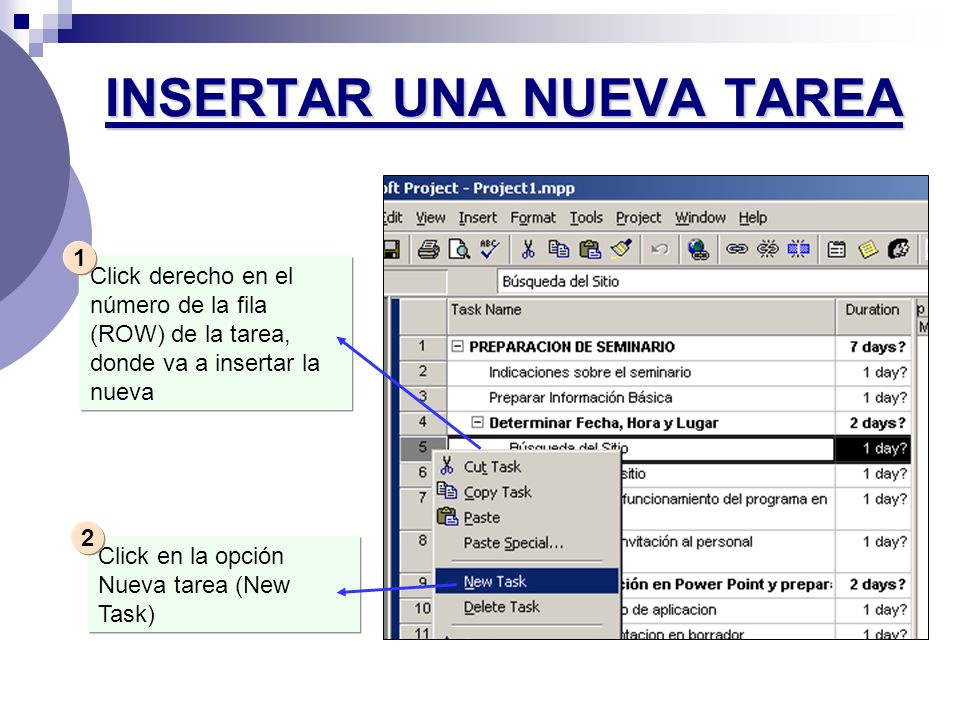Click 'PREPARACION DE SEMINARIO' task name
Viewport: 960px width, 720px height.
pos(572,347)
